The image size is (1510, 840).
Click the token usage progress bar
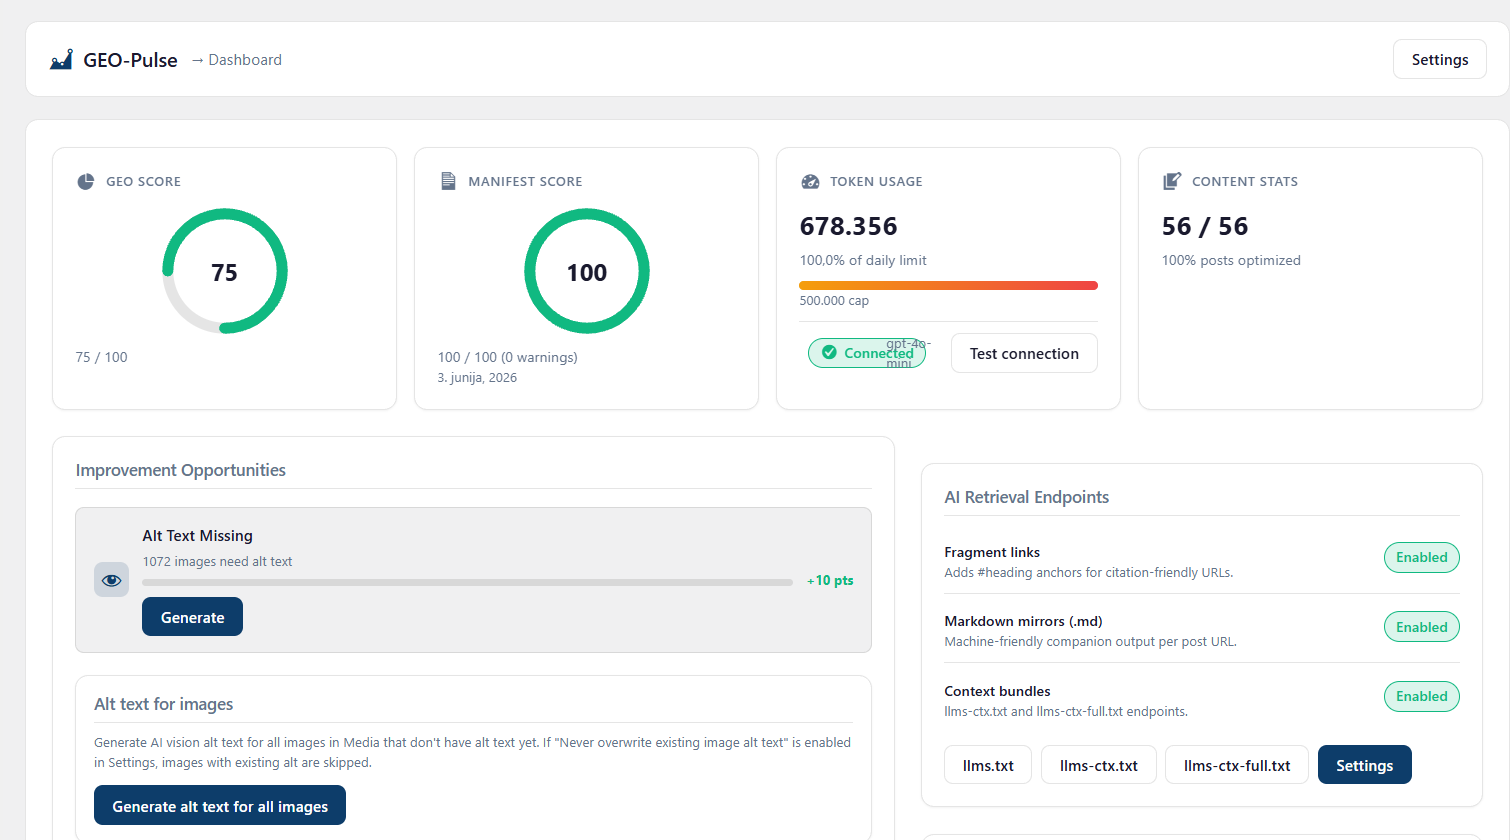pos(948,285)
